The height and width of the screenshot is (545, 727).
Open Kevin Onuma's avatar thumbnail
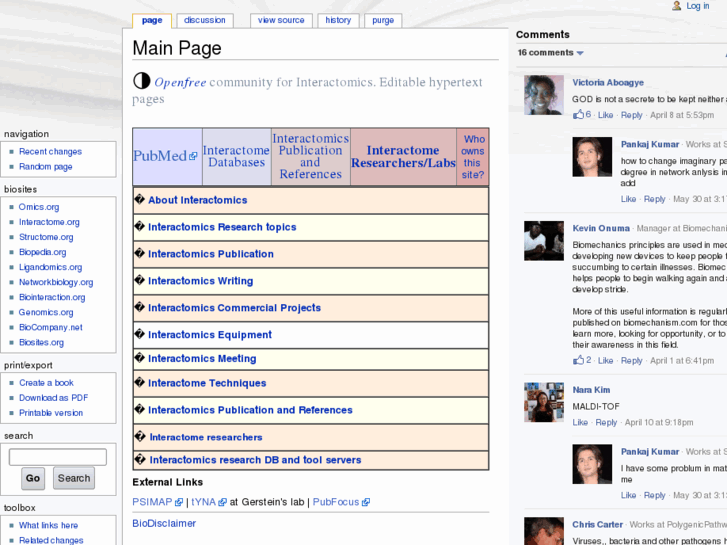[544, 241]
